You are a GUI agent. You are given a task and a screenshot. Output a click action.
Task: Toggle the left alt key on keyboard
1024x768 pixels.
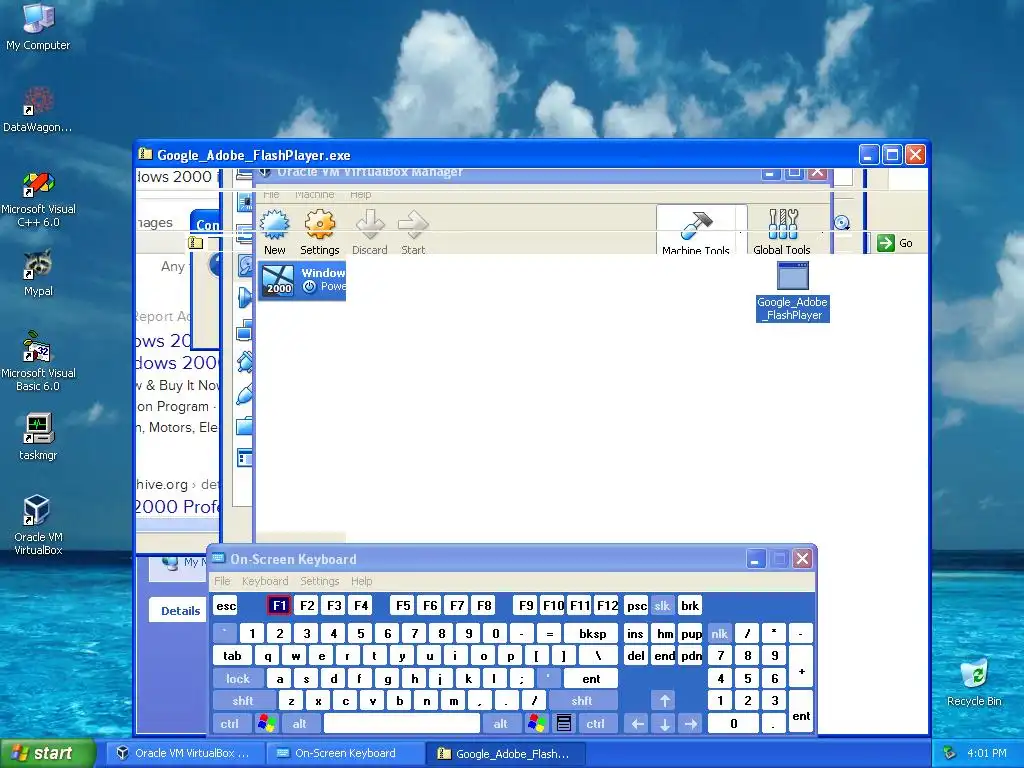pyautogui.click(x=300, y=724)
